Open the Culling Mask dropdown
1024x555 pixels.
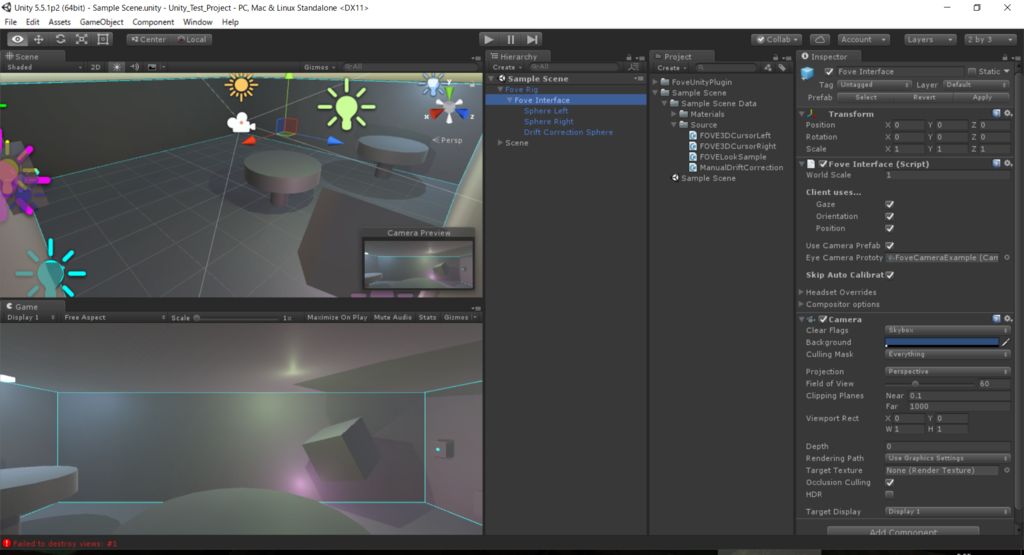point(948,354)
